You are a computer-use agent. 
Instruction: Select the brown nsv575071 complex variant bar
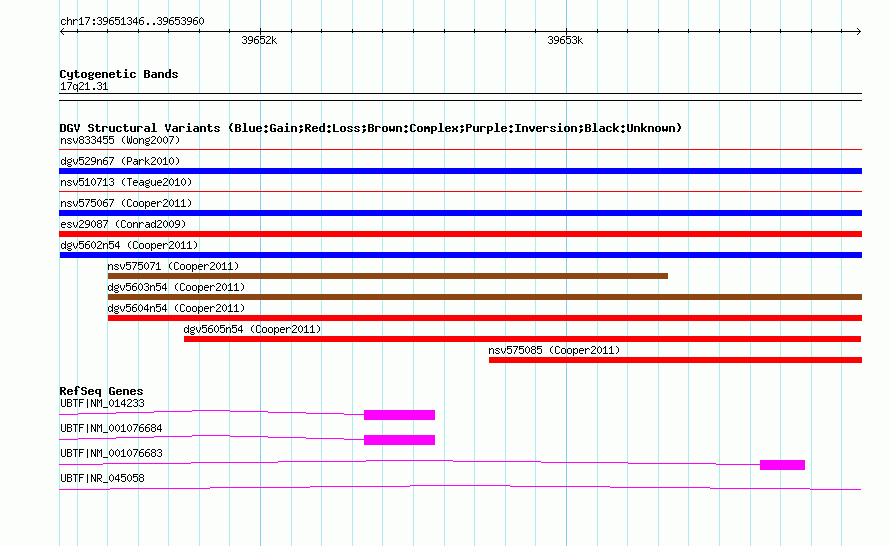(x=388, y=276)
